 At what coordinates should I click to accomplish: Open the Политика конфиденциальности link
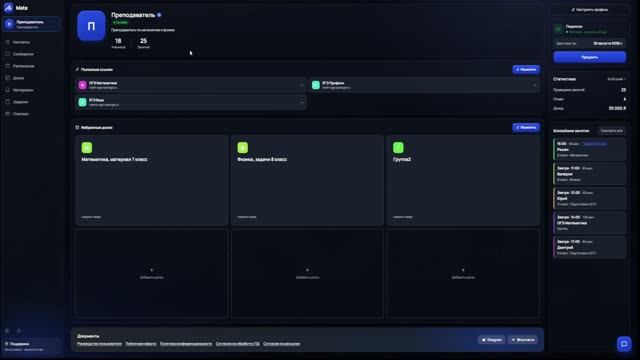tap(186, 344)
